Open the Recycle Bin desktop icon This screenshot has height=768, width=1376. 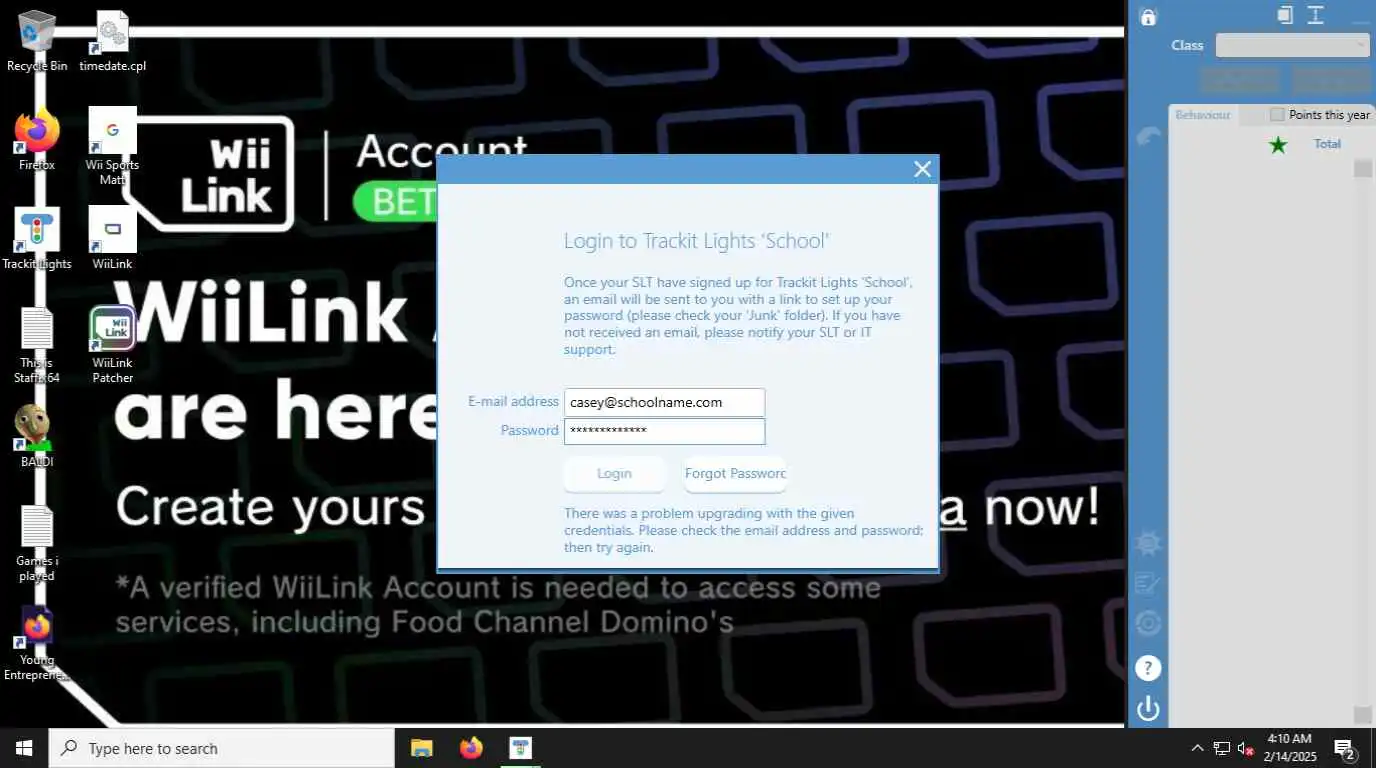(x=37, y=41)
